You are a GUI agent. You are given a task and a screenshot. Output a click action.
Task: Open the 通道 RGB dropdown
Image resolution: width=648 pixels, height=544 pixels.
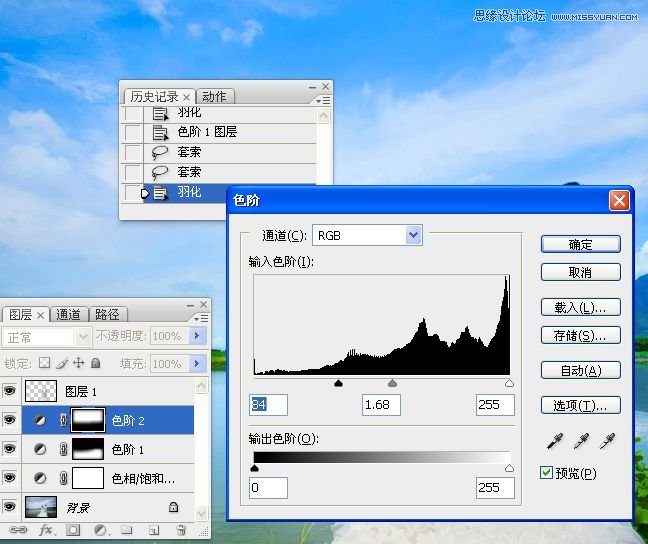point(413,235)
